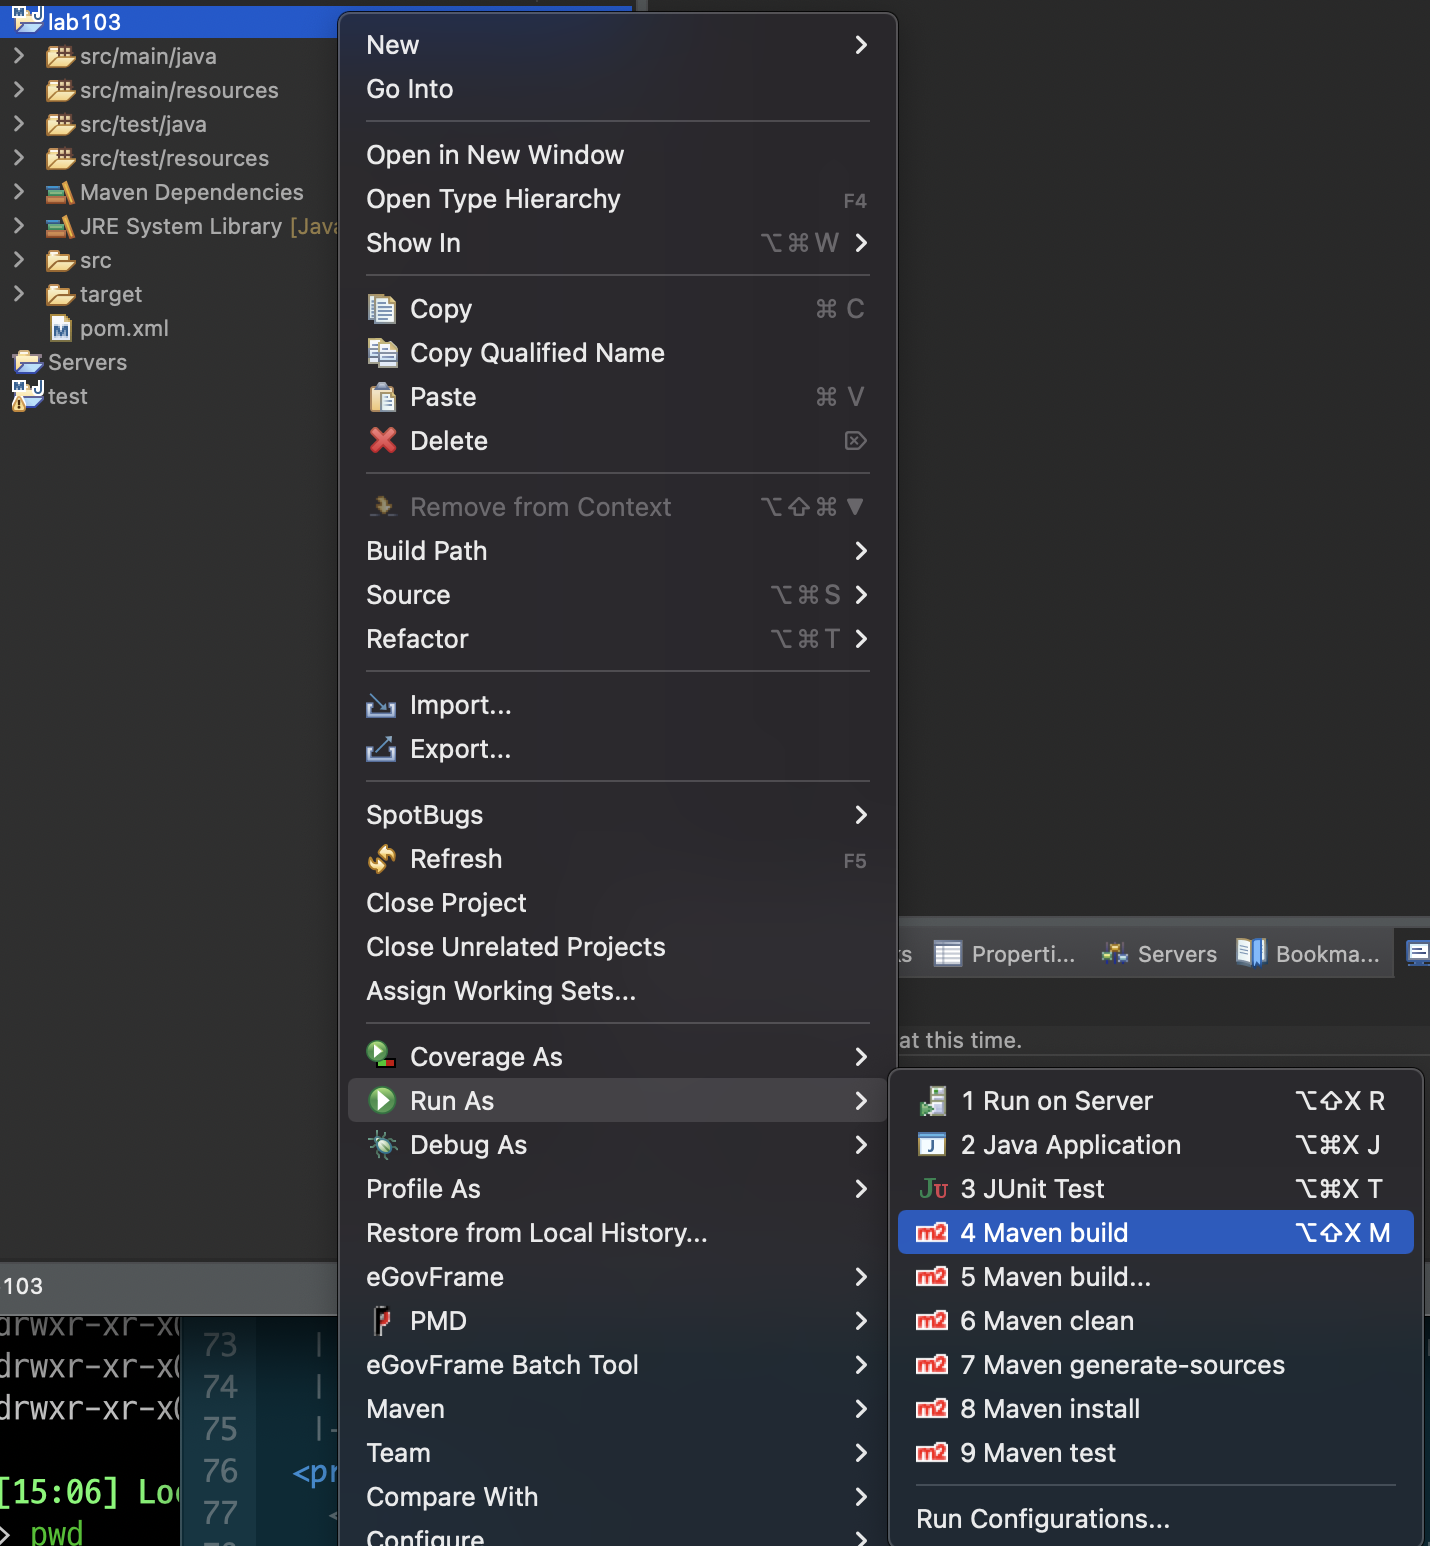The height and width of the screenshot is (1546, 1430).
Task: Click the m2 icon beside Maven install
Action: pos(932,1409)
